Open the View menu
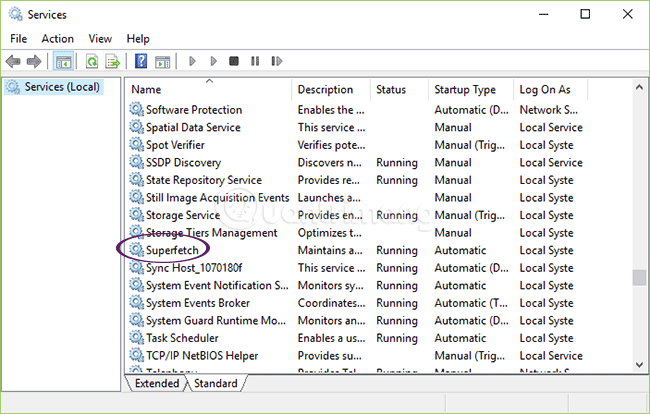Viewport: 650px width, 414px height. point(100,38)
